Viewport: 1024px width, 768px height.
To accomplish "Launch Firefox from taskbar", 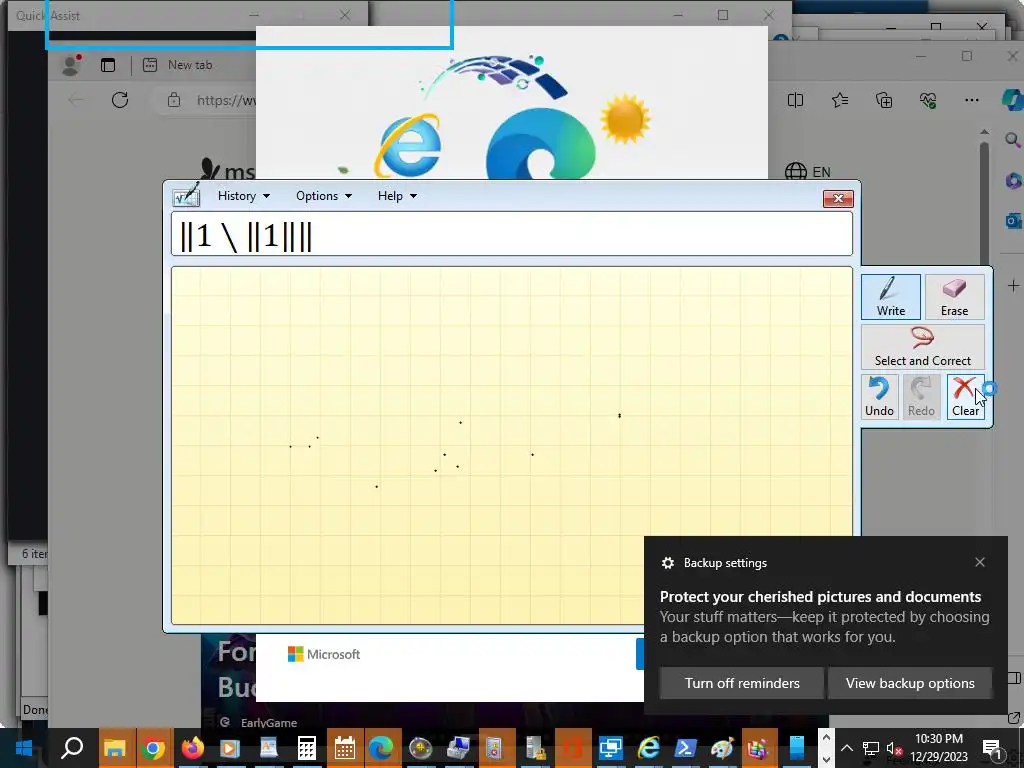I will click(x=192, y=748).
